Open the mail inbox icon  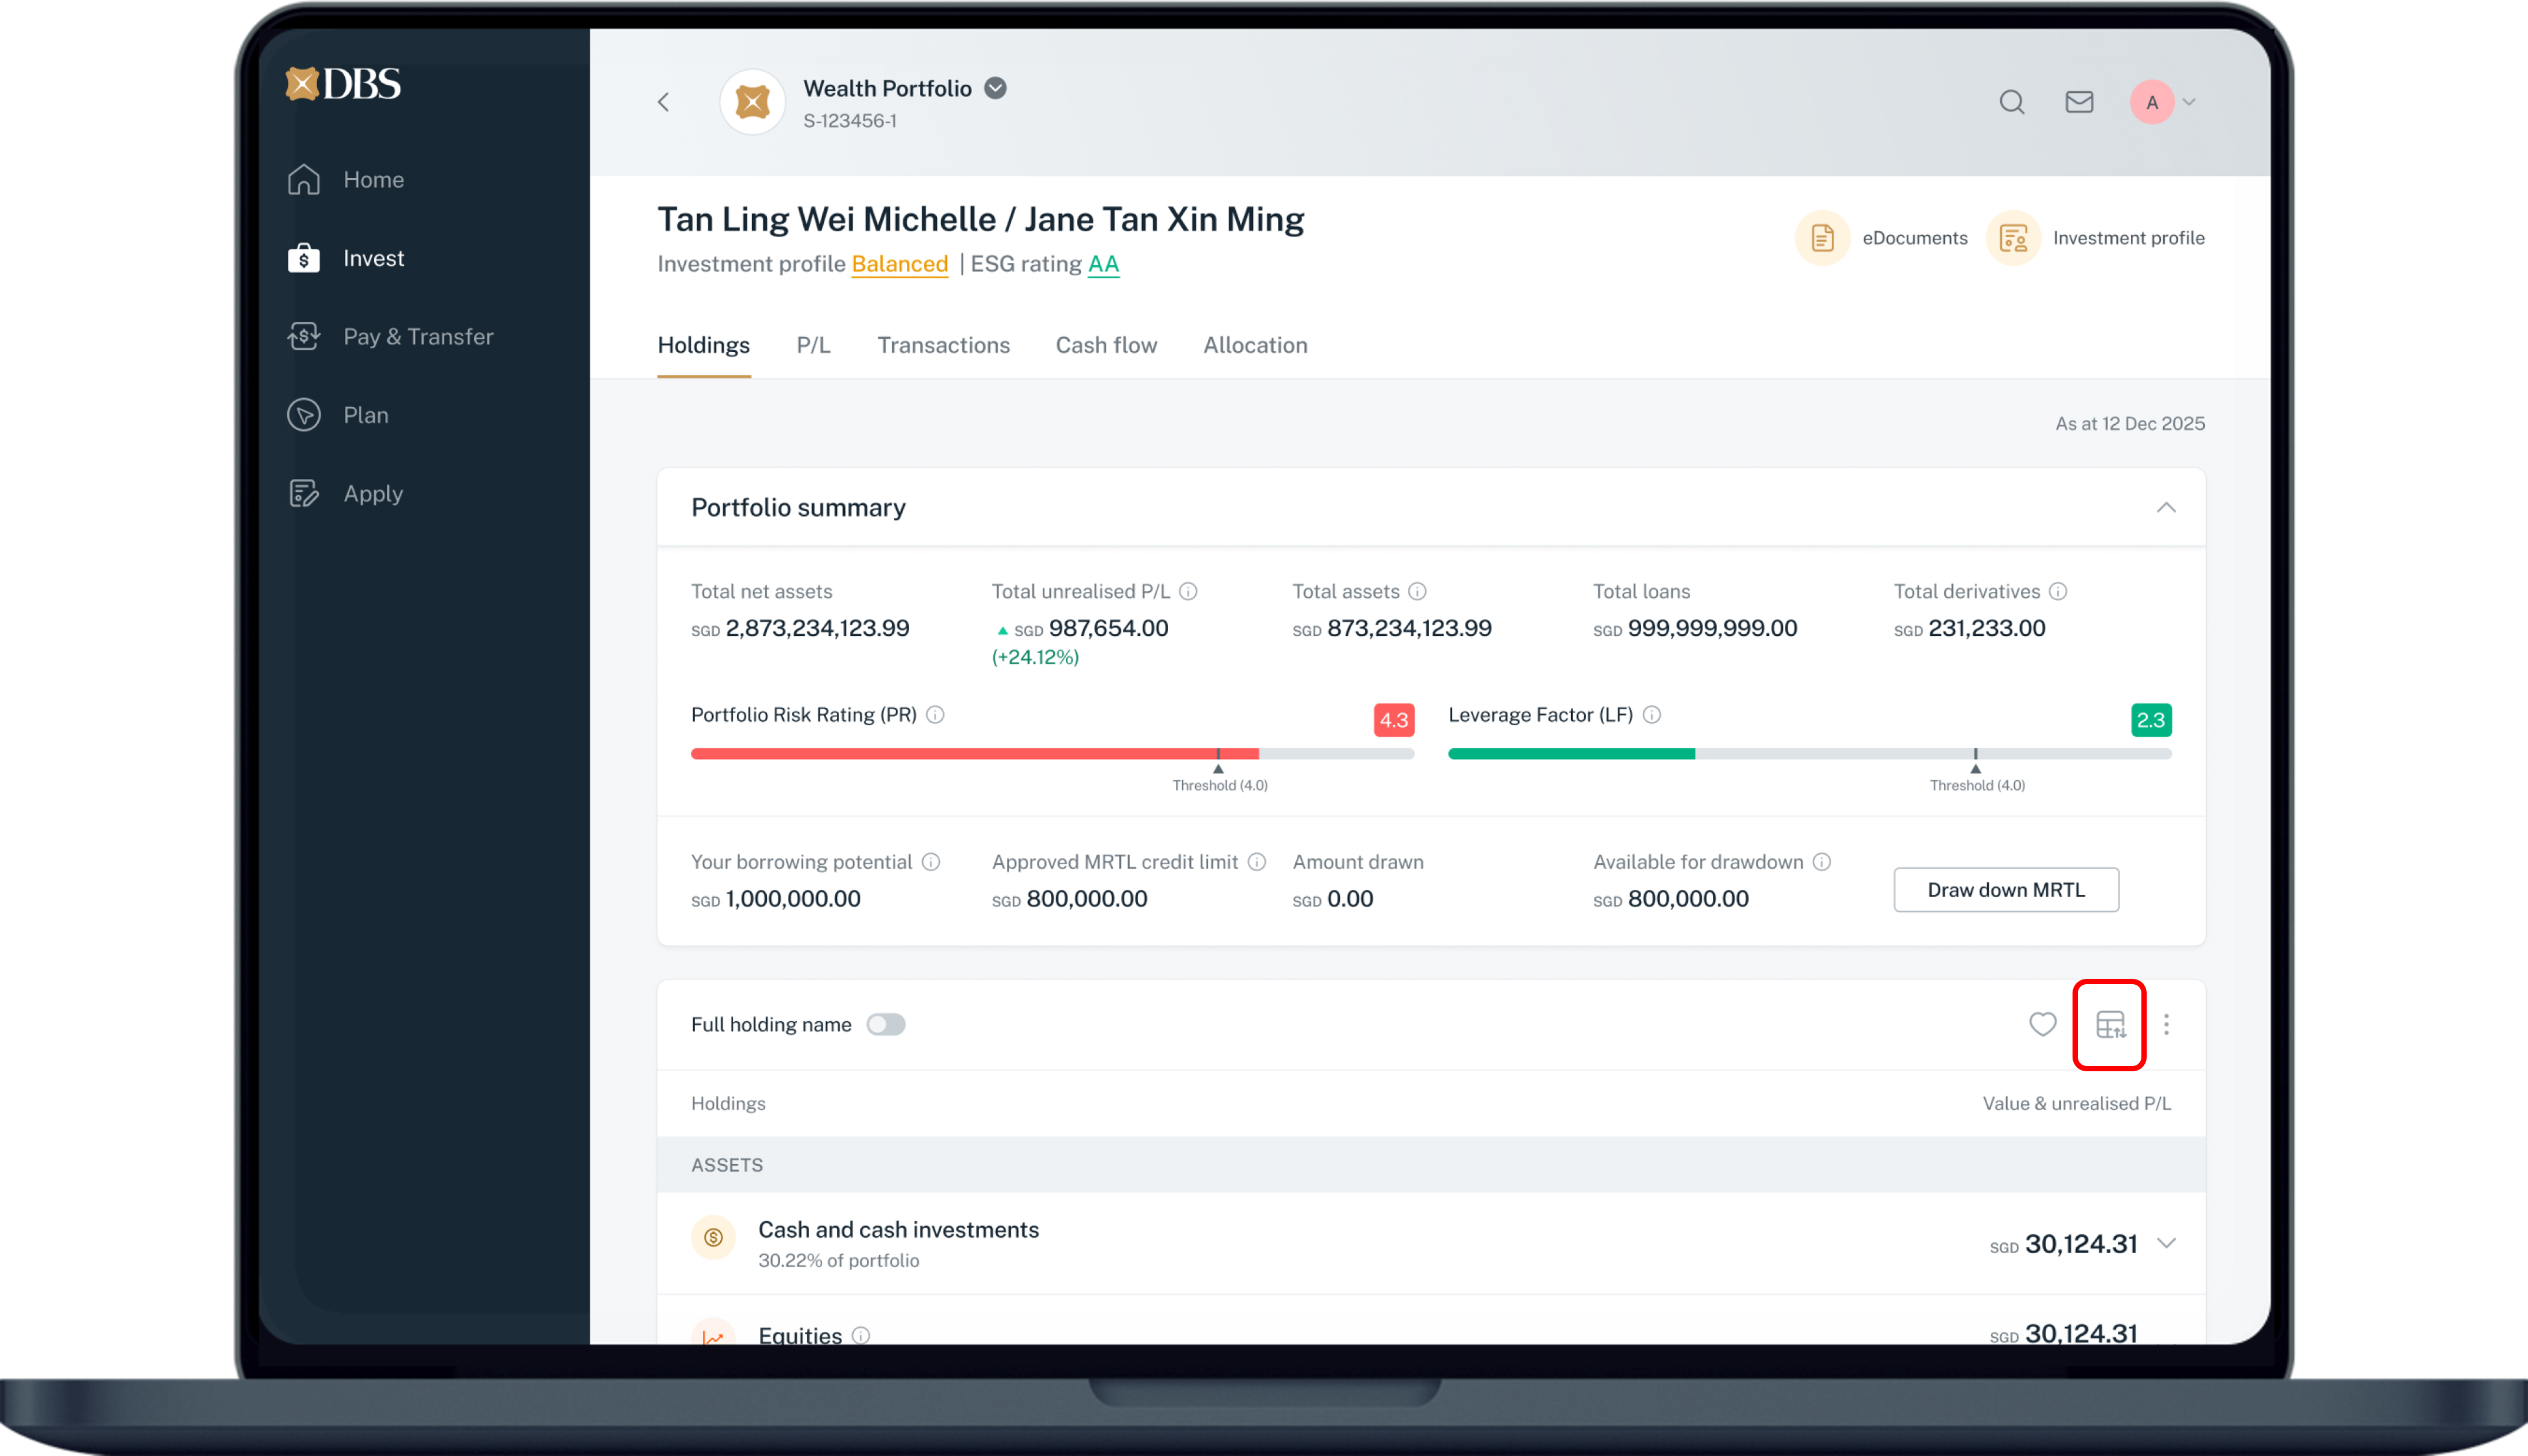click(x=2079, y=102)
